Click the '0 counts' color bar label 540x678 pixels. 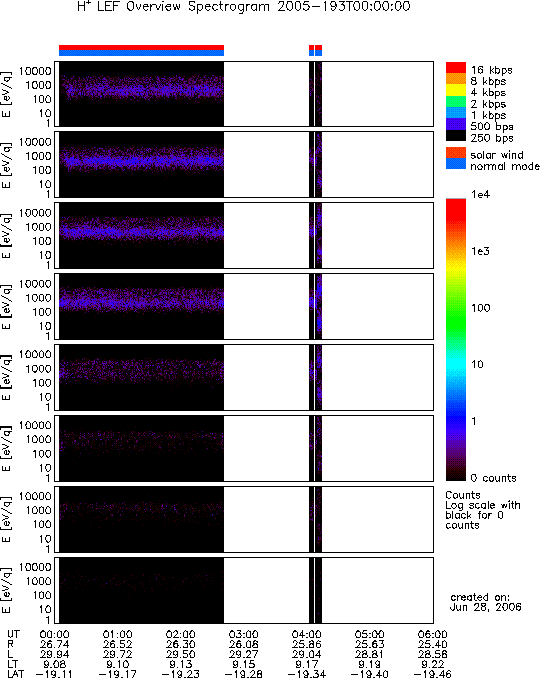(x=493, y=478)
